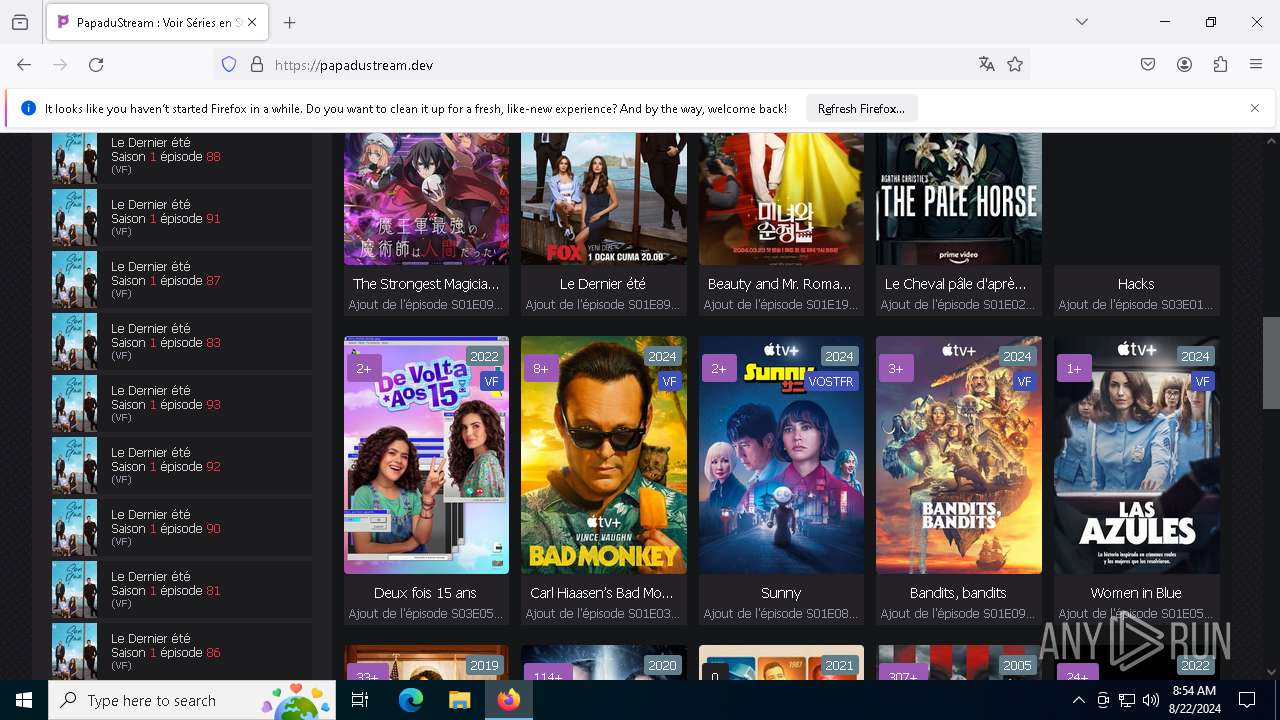Click Deux fois 15 ans title
1280x720 pixels.
click(426, 593)
